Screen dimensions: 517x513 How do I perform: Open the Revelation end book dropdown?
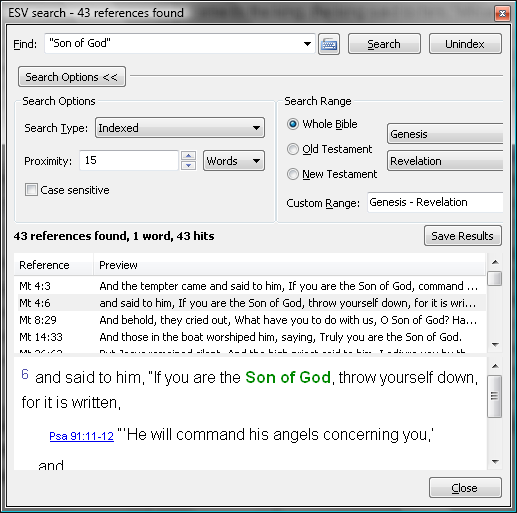click(x=445, y=161)
